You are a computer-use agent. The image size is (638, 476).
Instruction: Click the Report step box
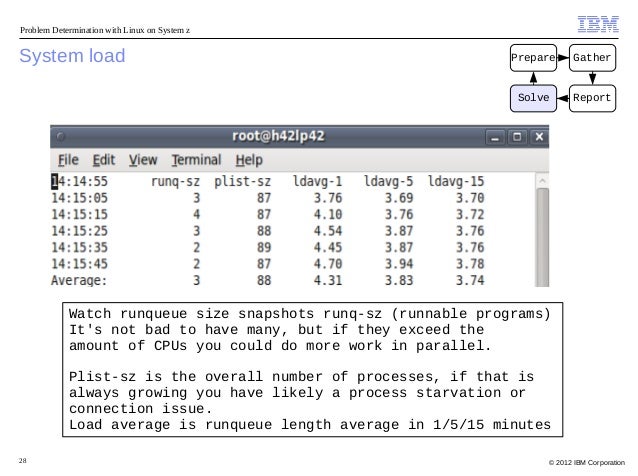(x=592, y=98)
